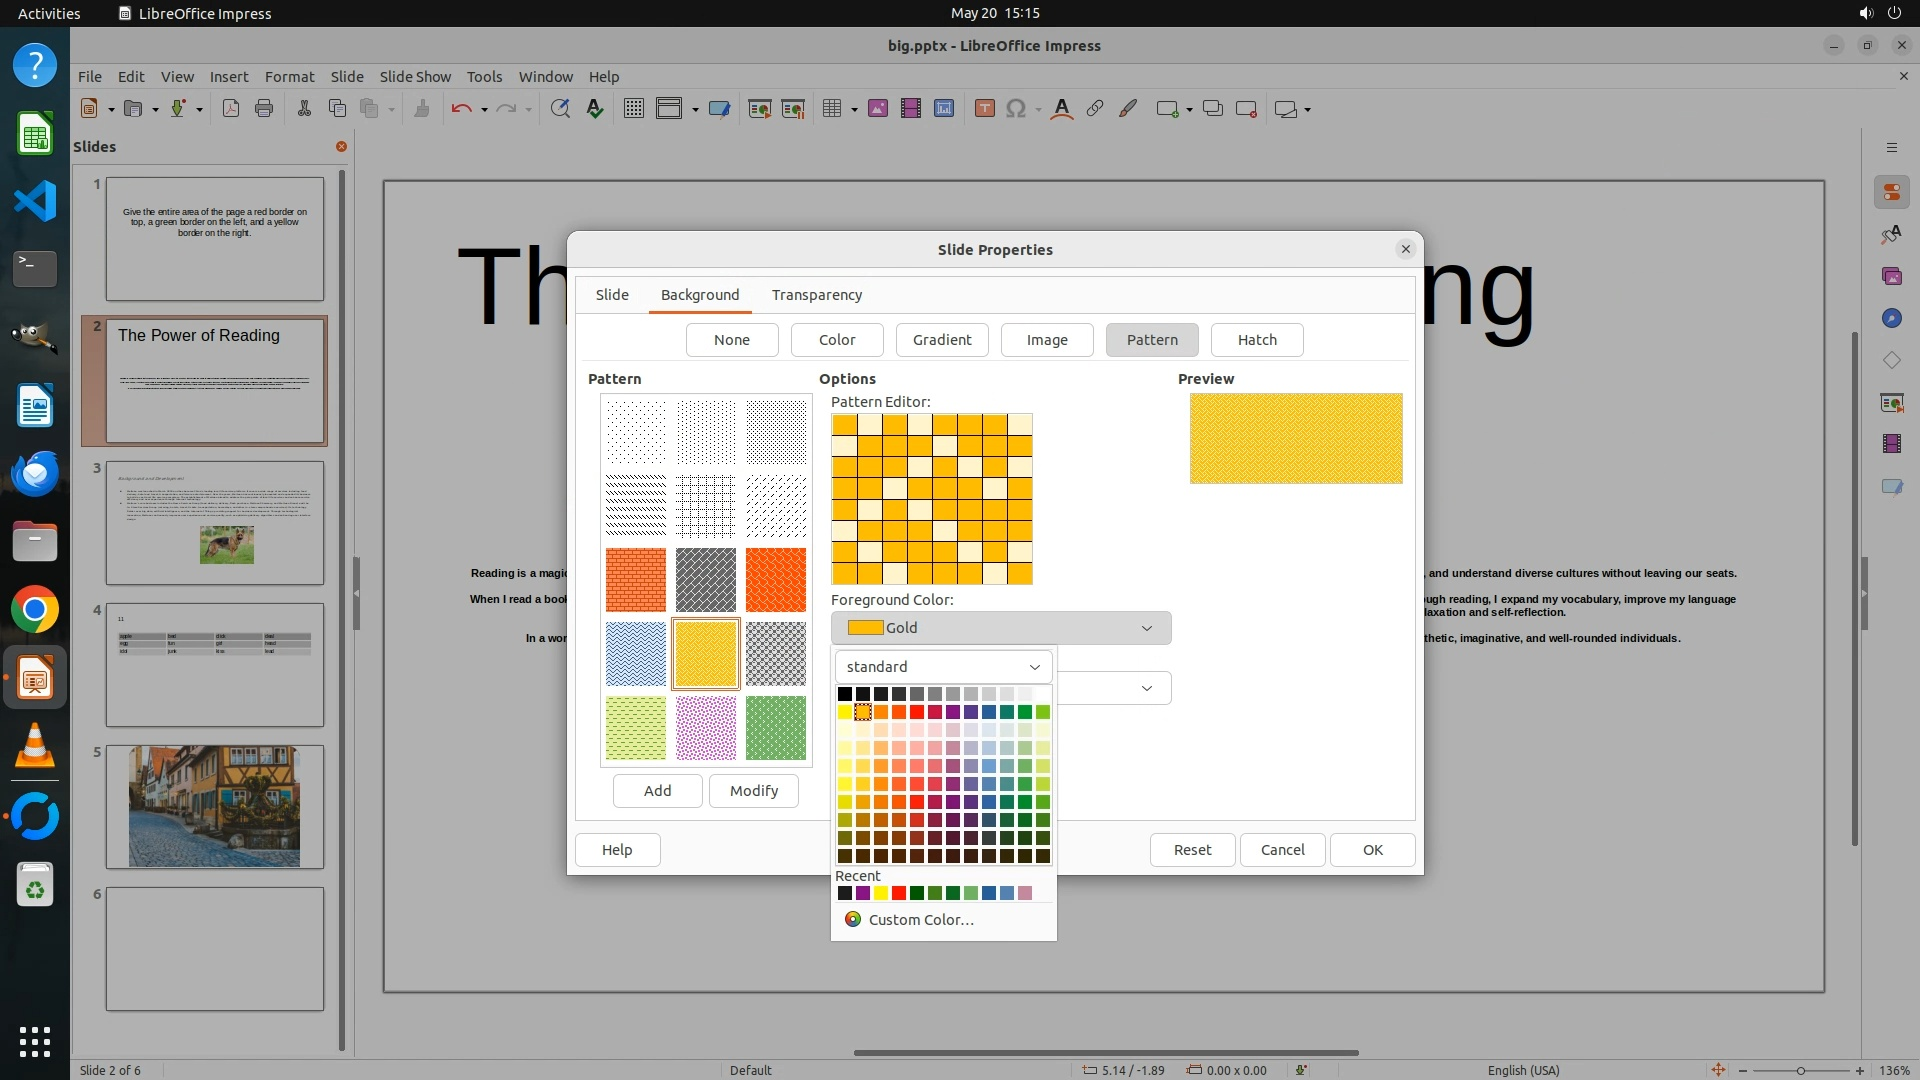Image resolution: width=1920 pixels, height=1080 pixels.
Task: Pick the red swatch in Recent colors
Action: [898, 894]
